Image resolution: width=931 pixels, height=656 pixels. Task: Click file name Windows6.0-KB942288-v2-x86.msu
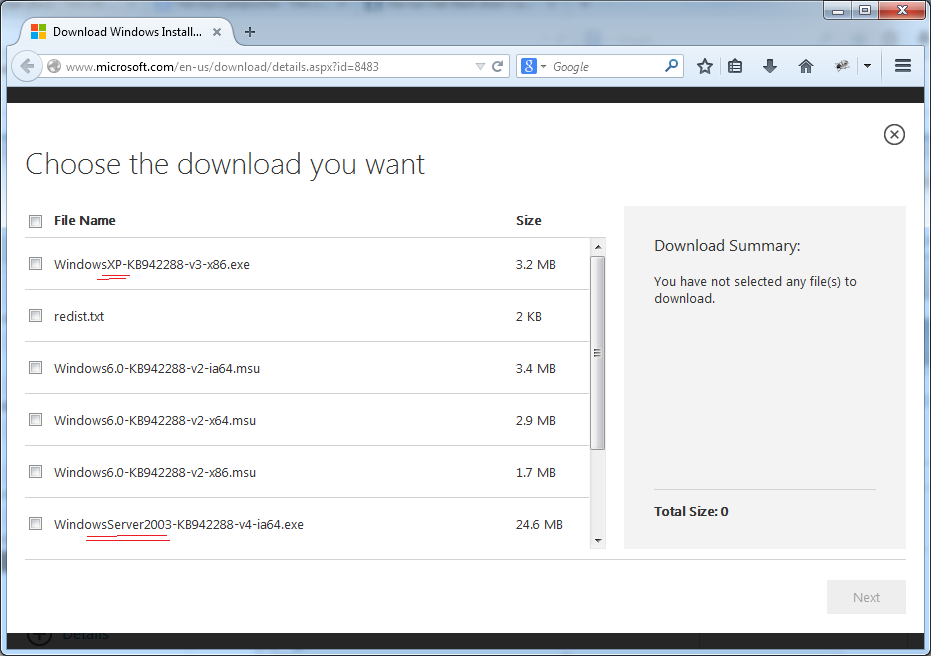[155, 473]
